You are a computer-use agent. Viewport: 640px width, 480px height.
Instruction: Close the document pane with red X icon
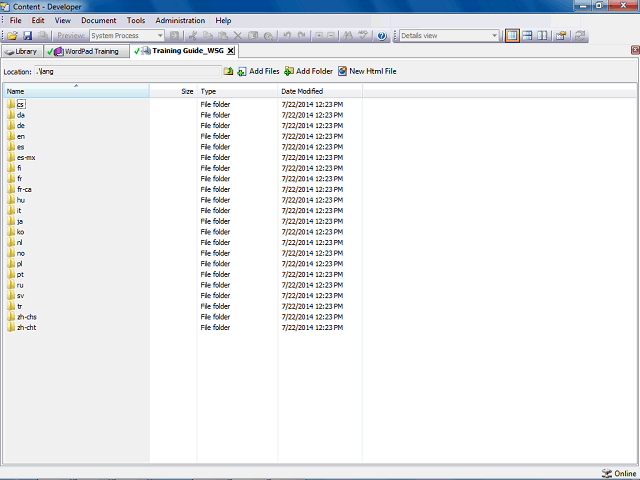click(635, 50)
